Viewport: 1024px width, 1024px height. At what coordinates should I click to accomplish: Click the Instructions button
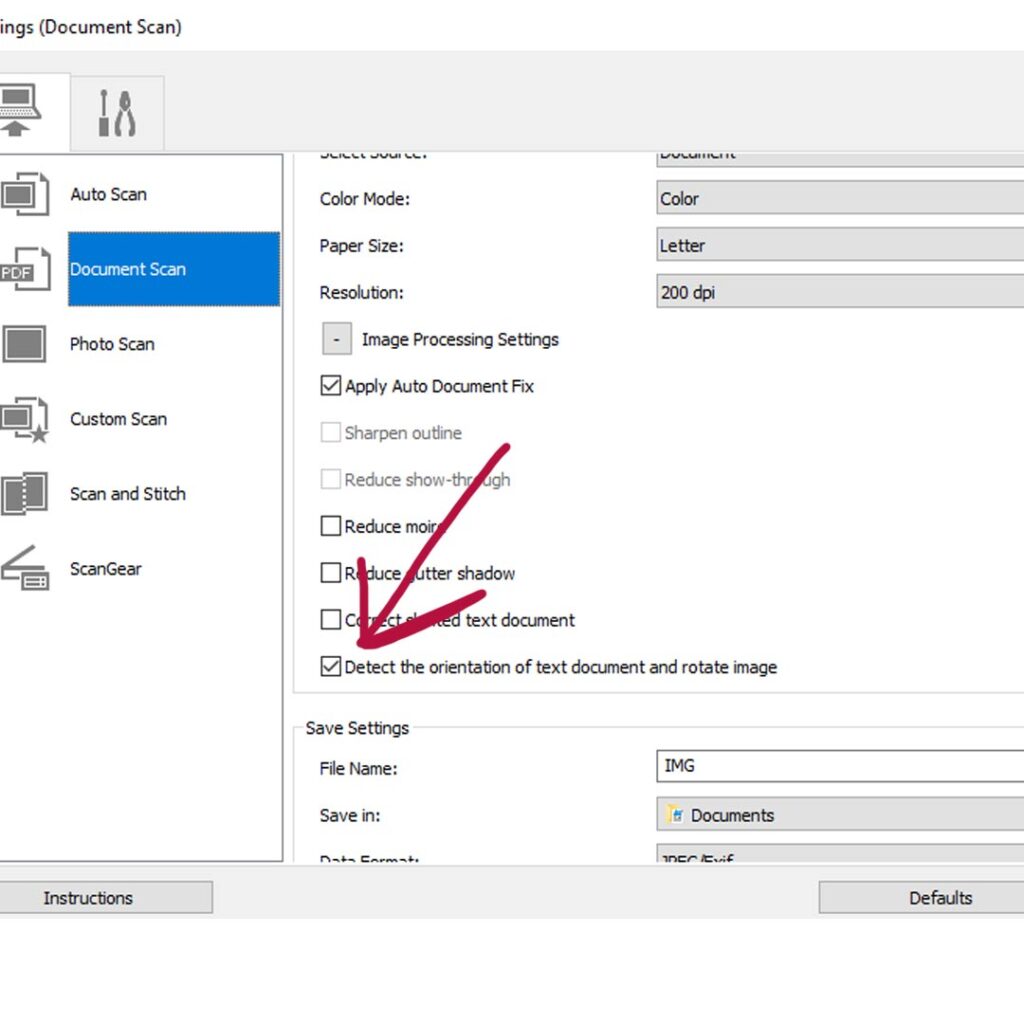88,898
